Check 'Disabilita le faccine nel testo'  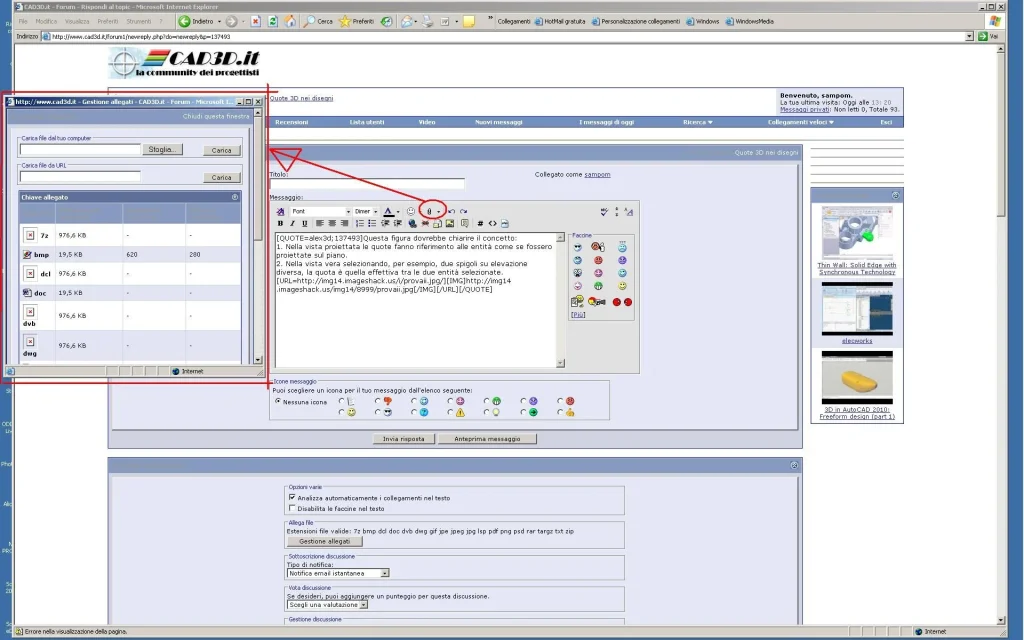[292, 508]
